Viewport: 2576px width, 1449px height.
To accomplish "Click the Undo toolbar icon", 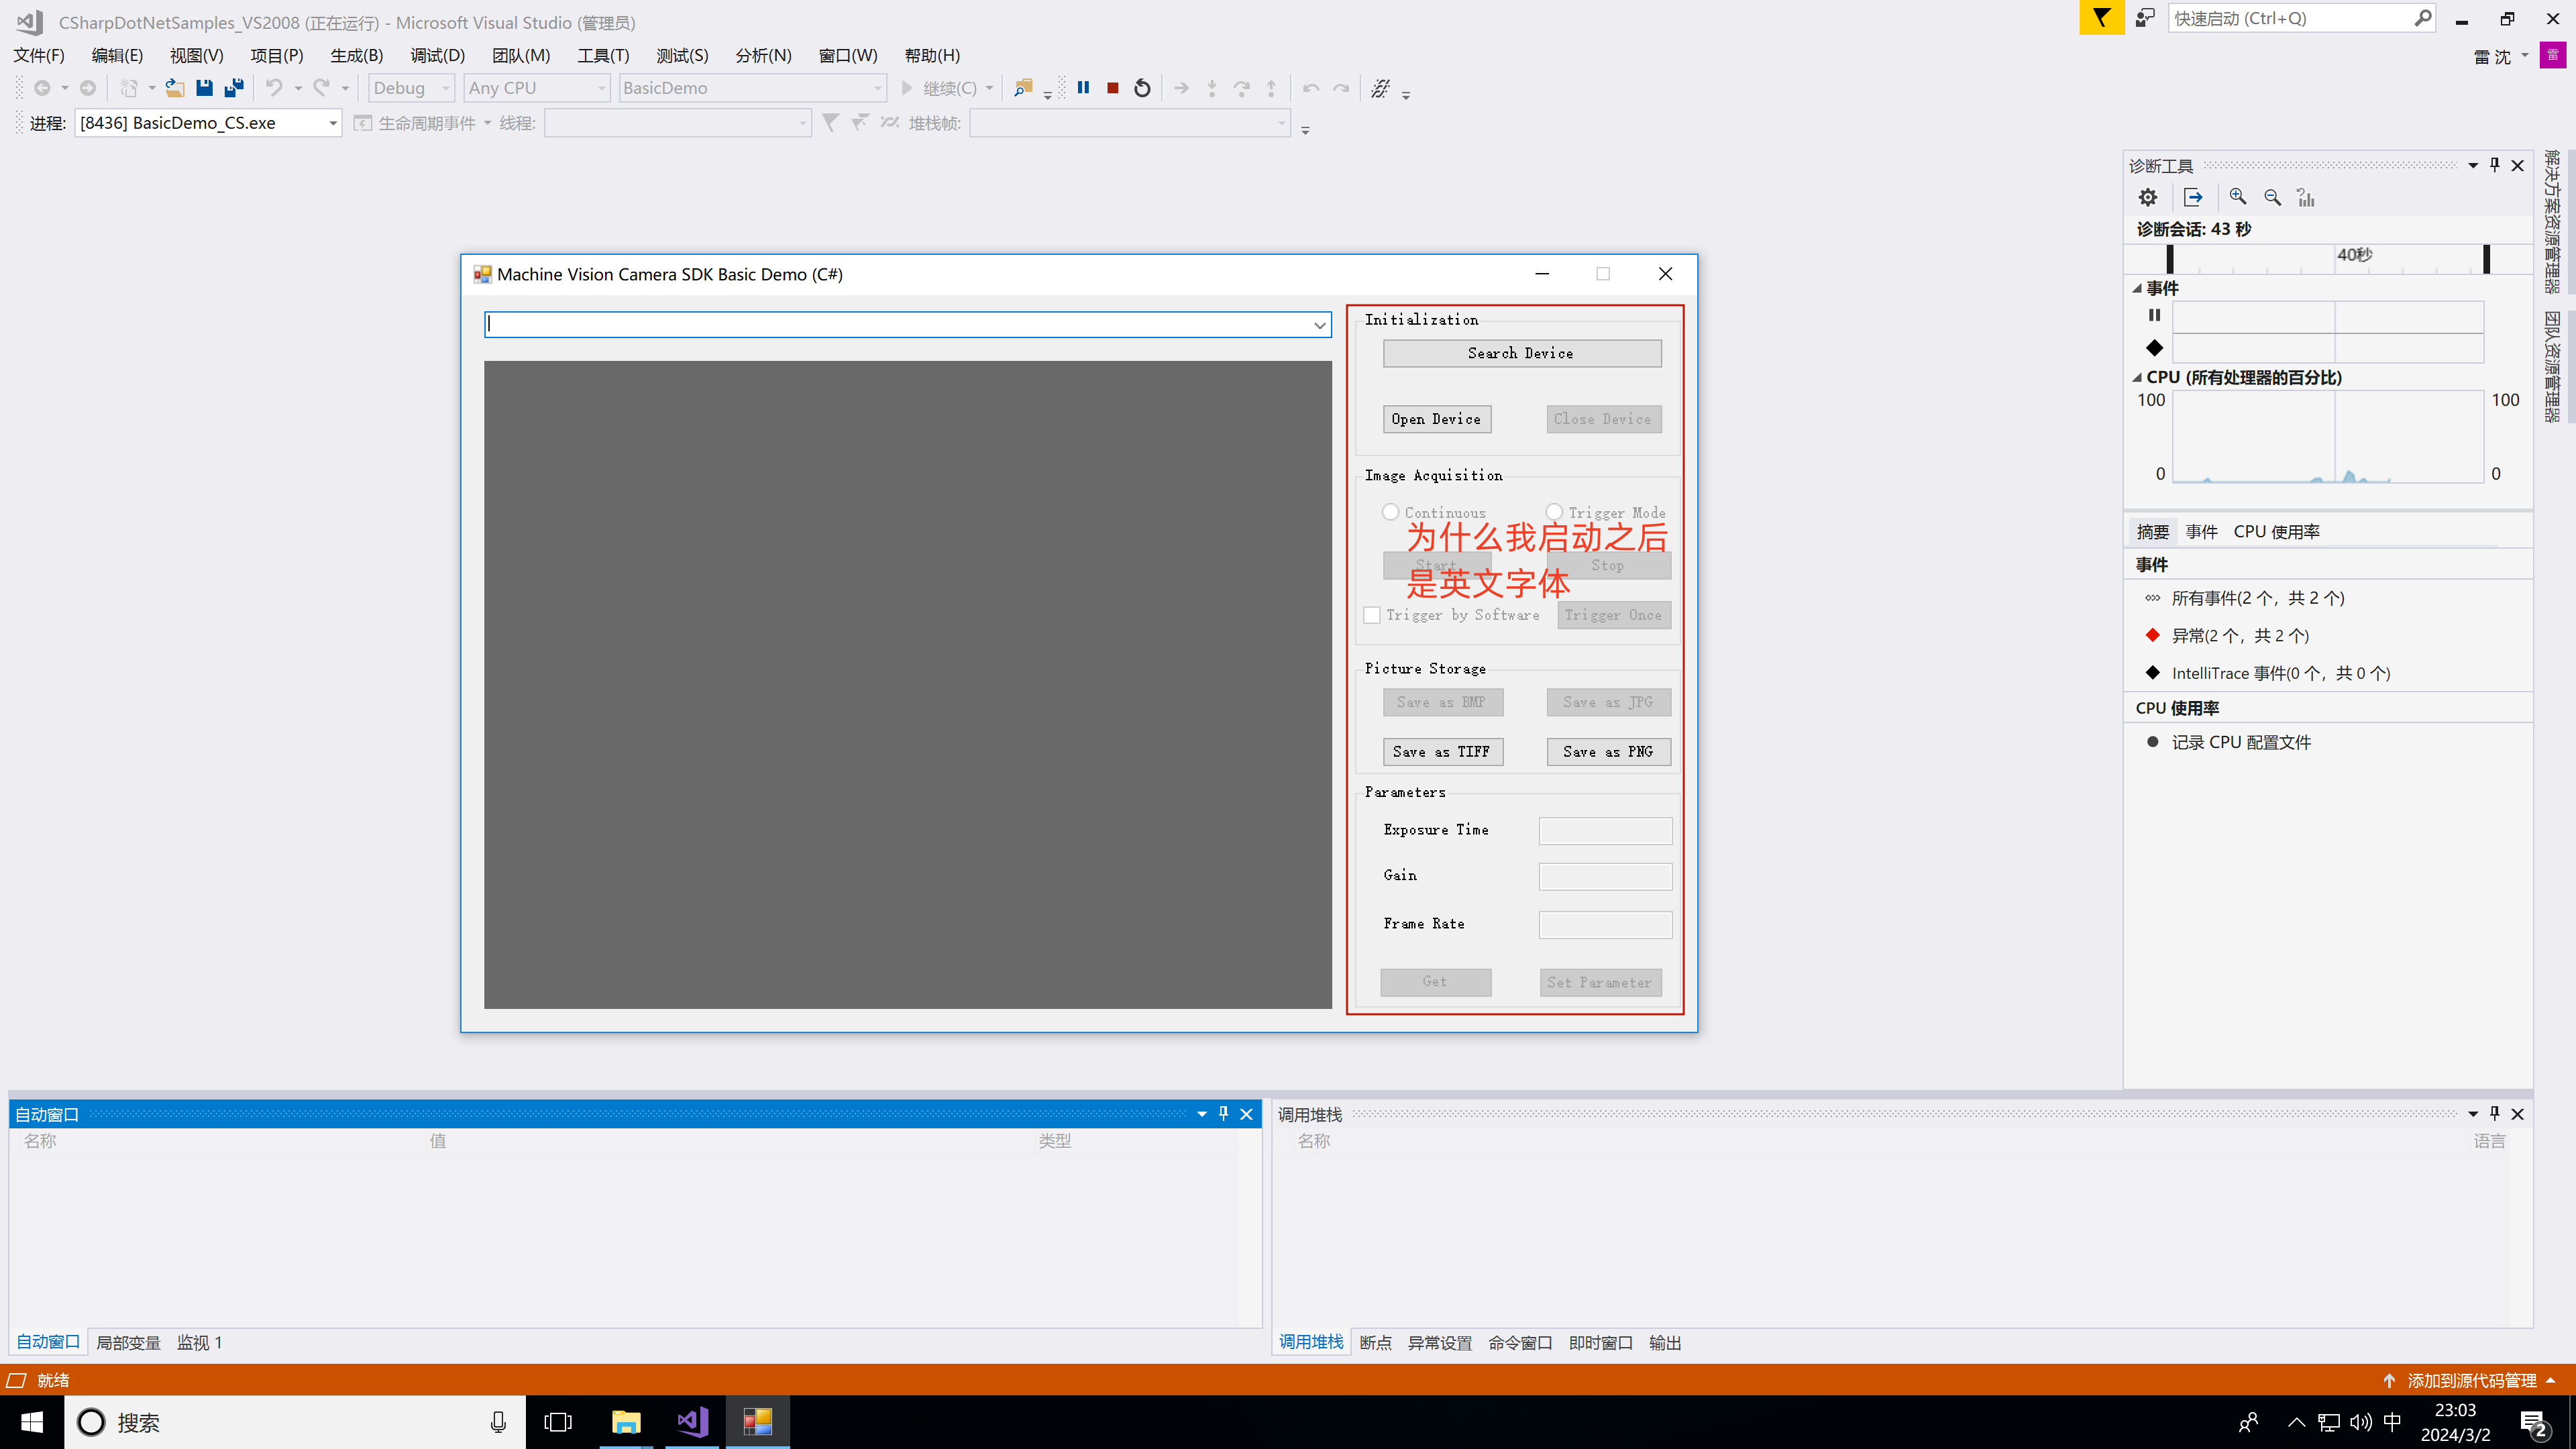I will click(274, 88).
